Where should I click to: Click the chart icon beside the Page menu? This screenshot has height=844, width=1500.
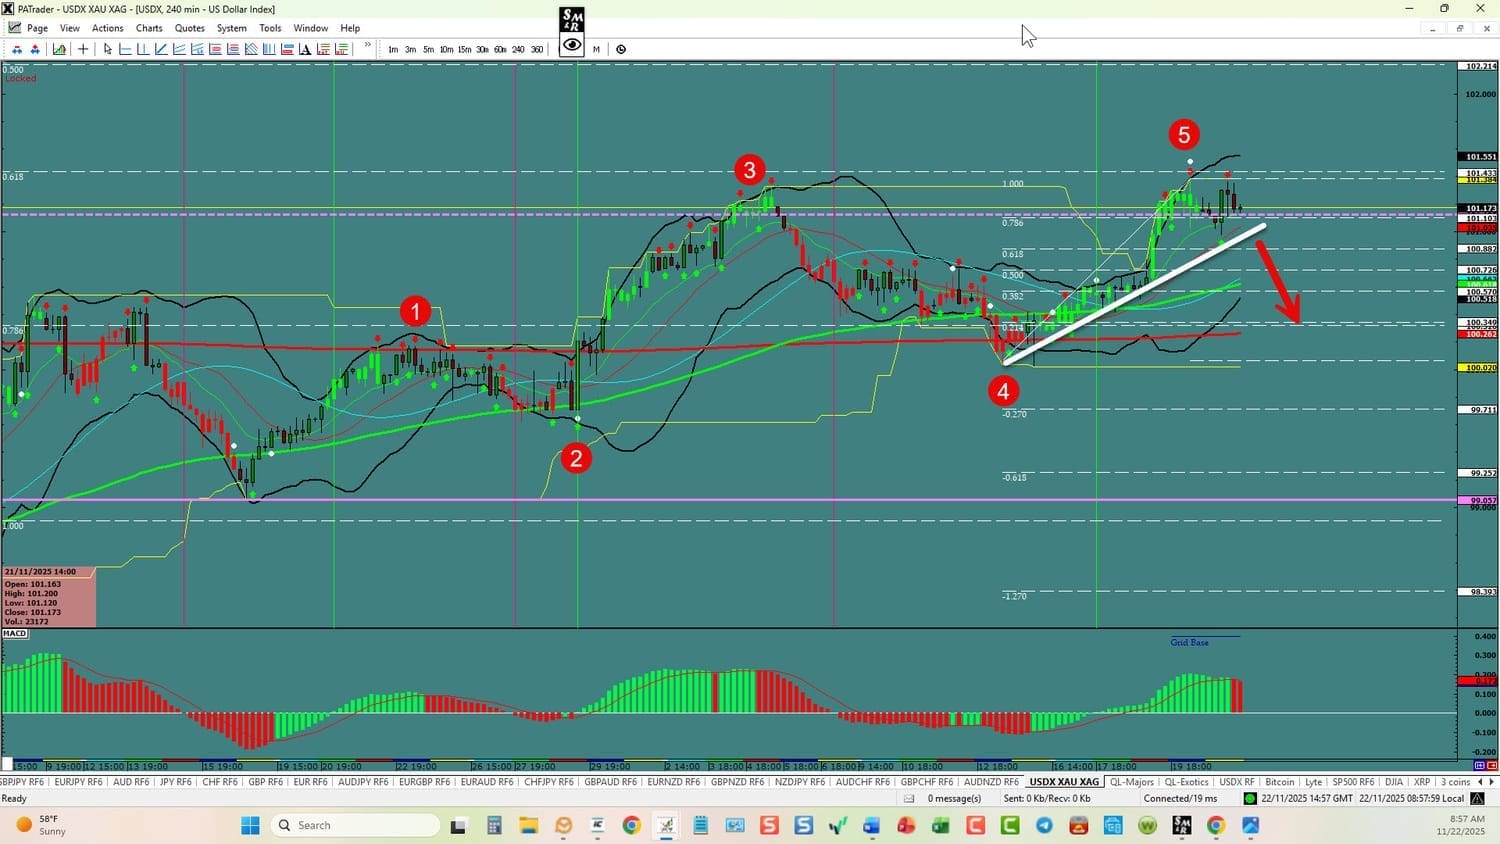tap(15, 28)
